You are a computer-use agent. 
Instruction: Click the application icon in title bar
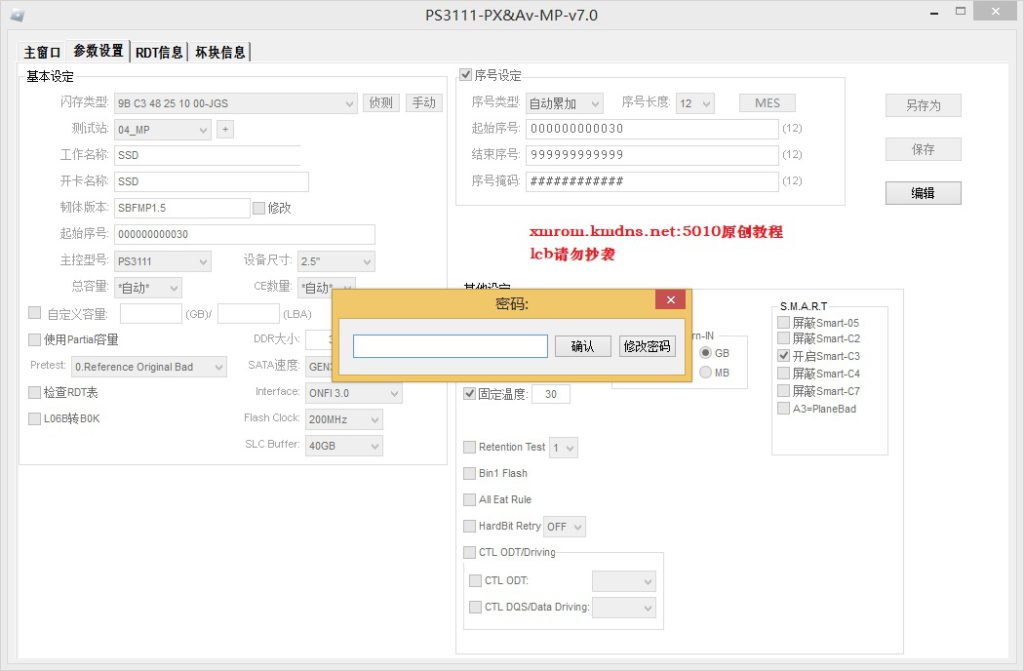pyautogui.click(x=17, y=15)
